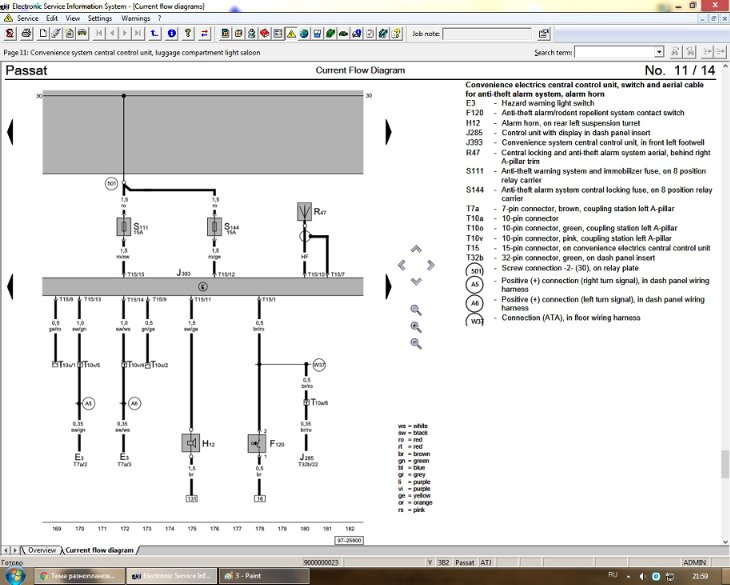This screenshot has width=730, height=585.
Task: Click the blue info circle icon
Action: (x=172, y=33)
